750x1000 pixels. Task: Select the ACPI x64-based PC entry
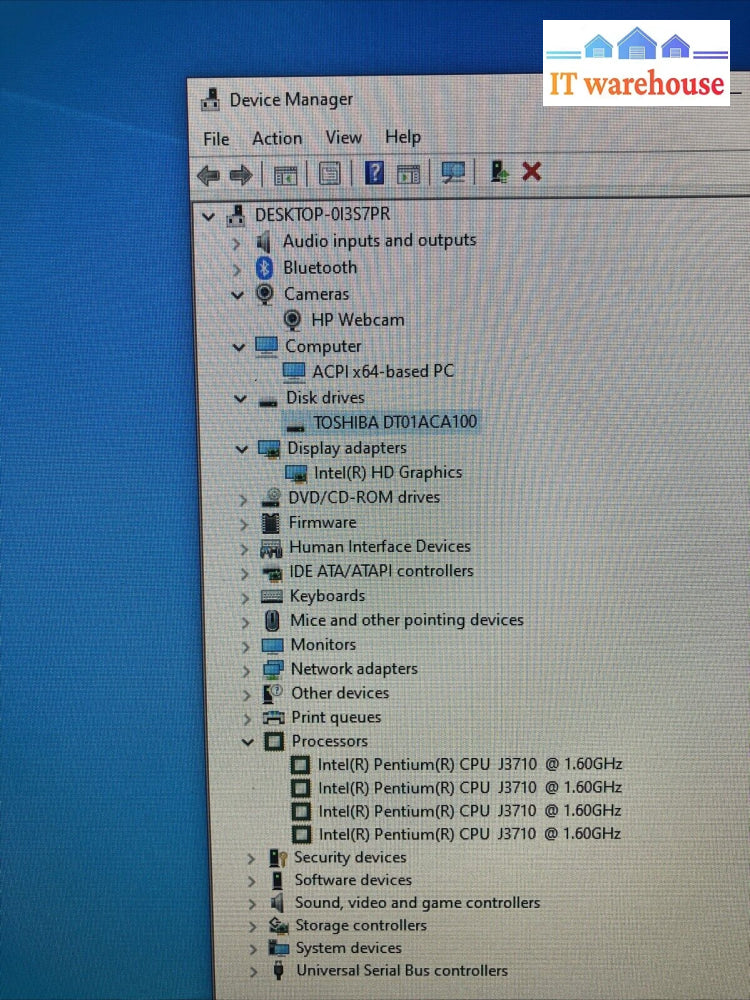(383, 371)
